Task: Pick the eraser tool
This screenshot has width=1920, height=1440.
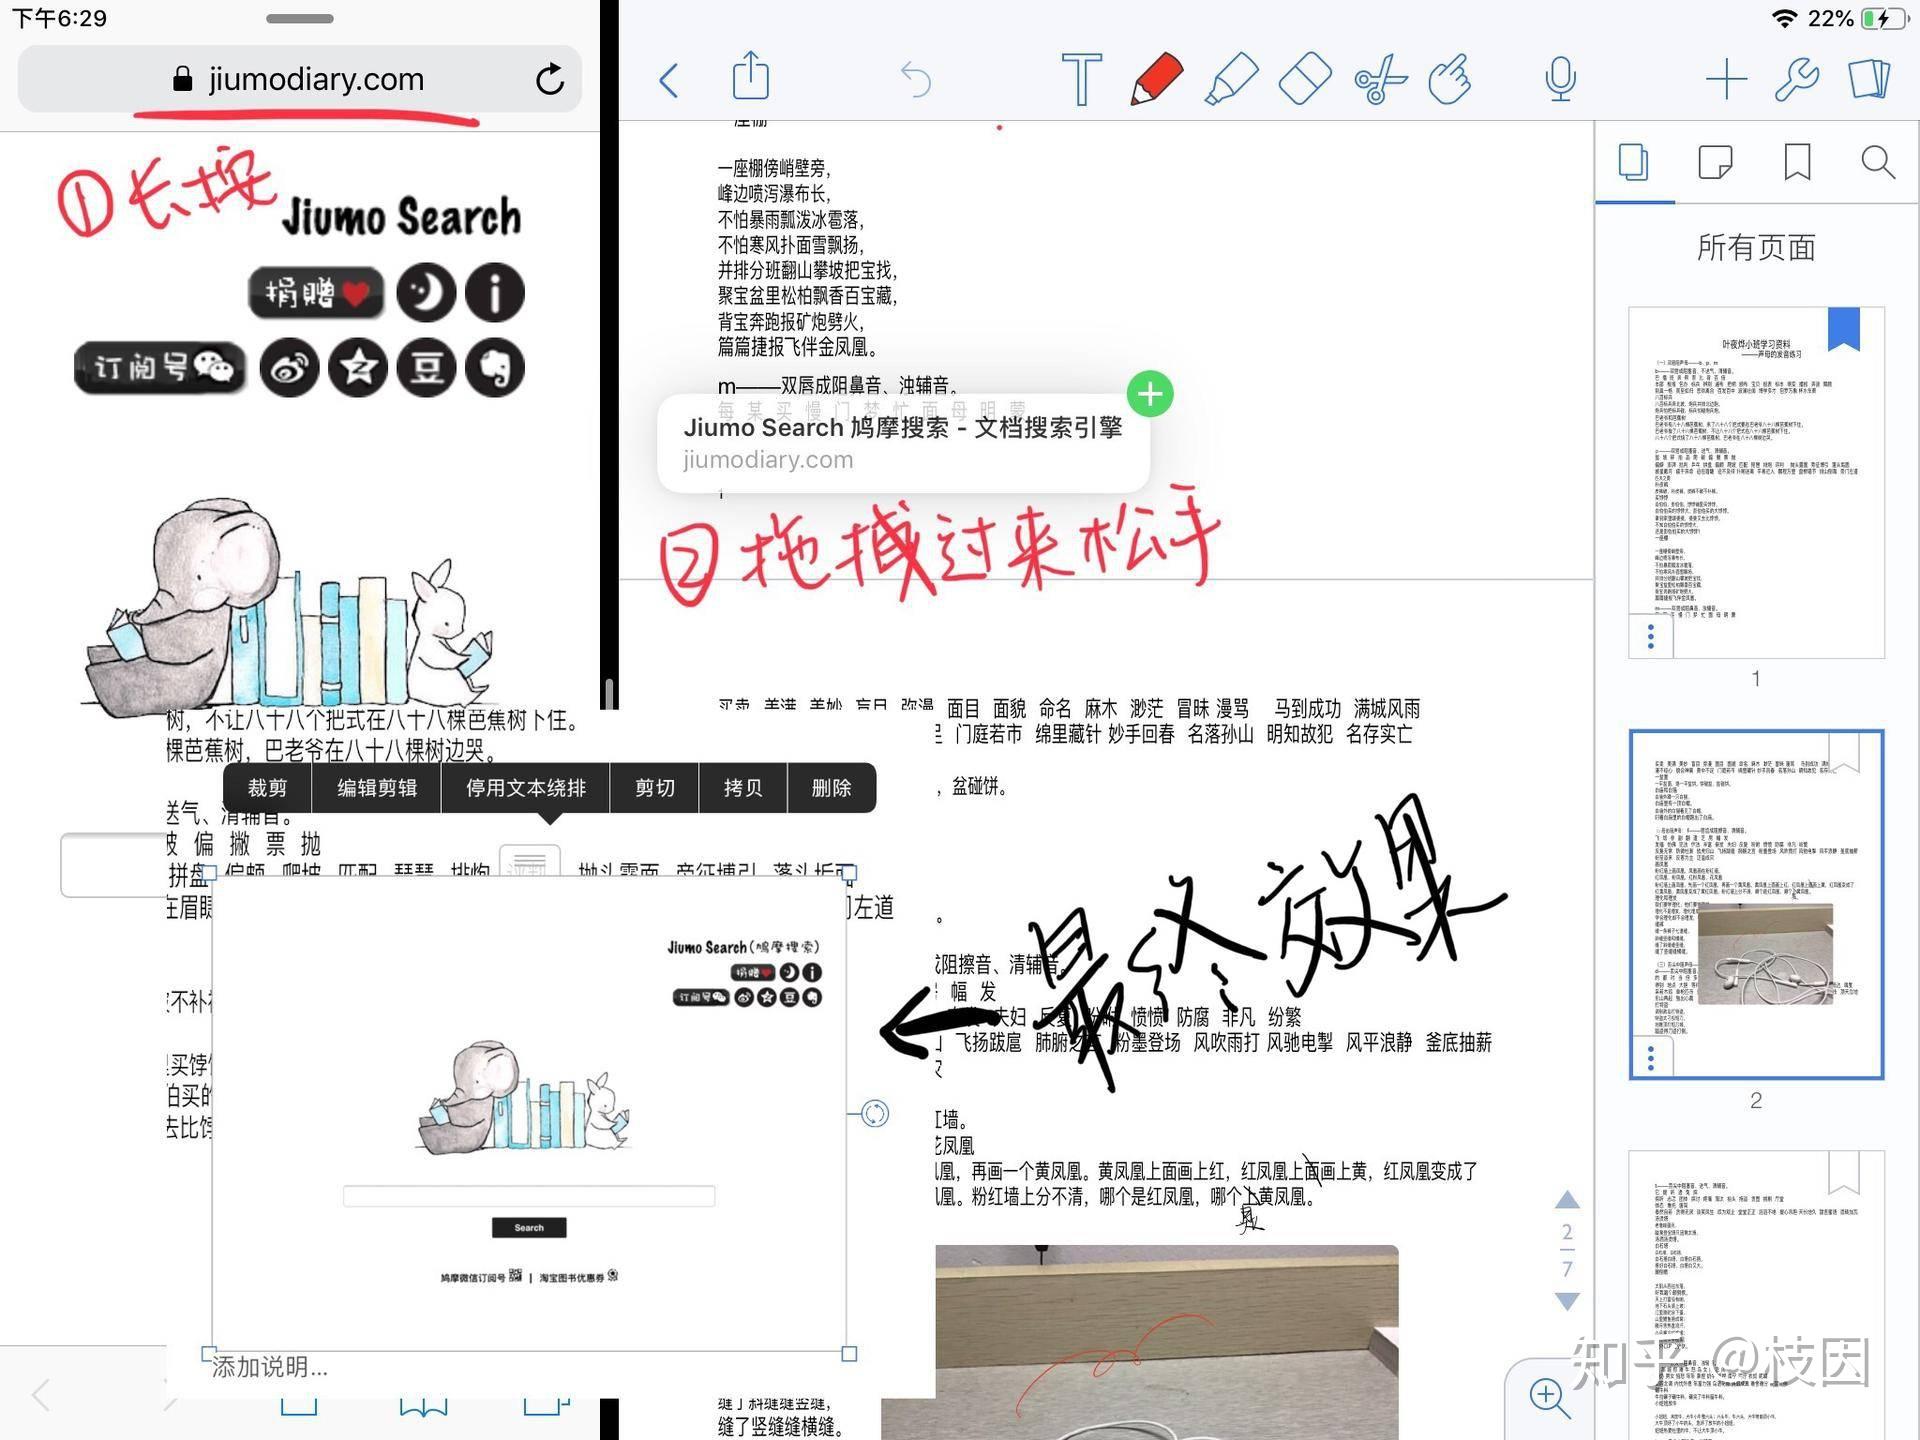Action: click(1304, 79)
